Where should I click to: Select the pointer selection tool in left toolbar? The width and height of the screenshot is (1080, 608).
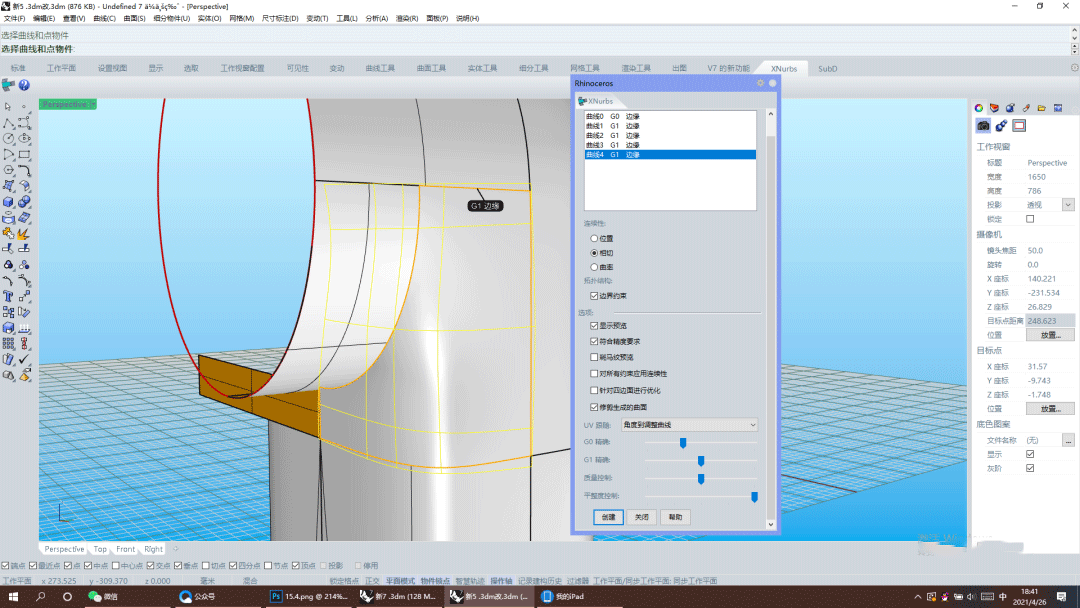pos(8,106)
